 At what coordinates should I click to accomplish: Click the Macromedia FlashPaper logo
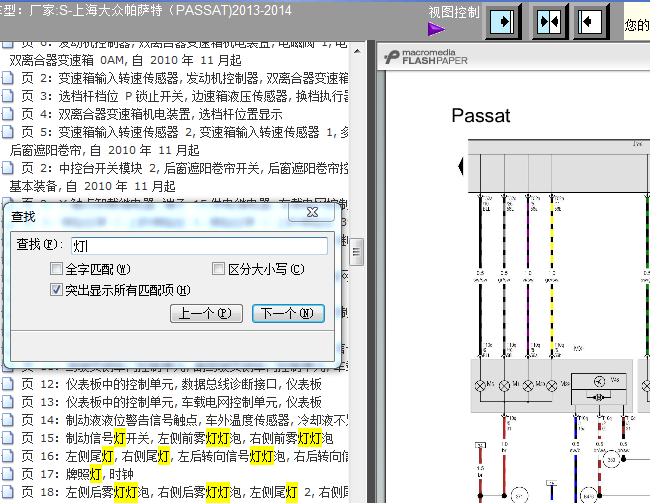(x=426, y=57)
